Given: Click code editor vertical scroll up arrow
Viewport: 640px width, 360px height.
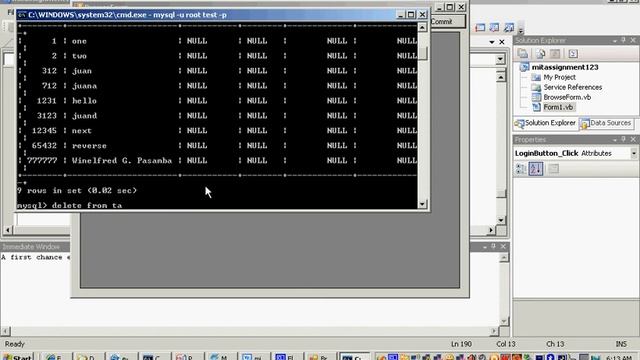Looking at the screenshot, I should (501, 77).
